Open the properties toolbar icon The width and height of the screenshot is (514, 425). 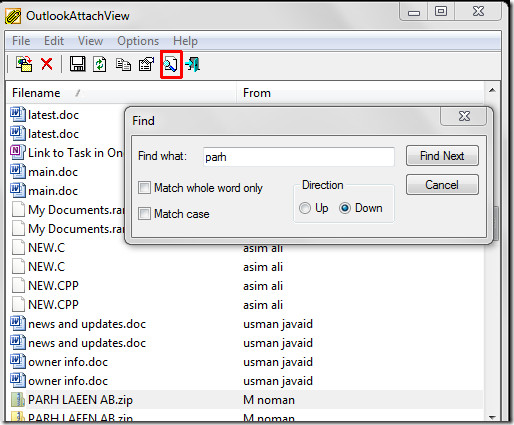pyautogui.click(x=146, y=64)
